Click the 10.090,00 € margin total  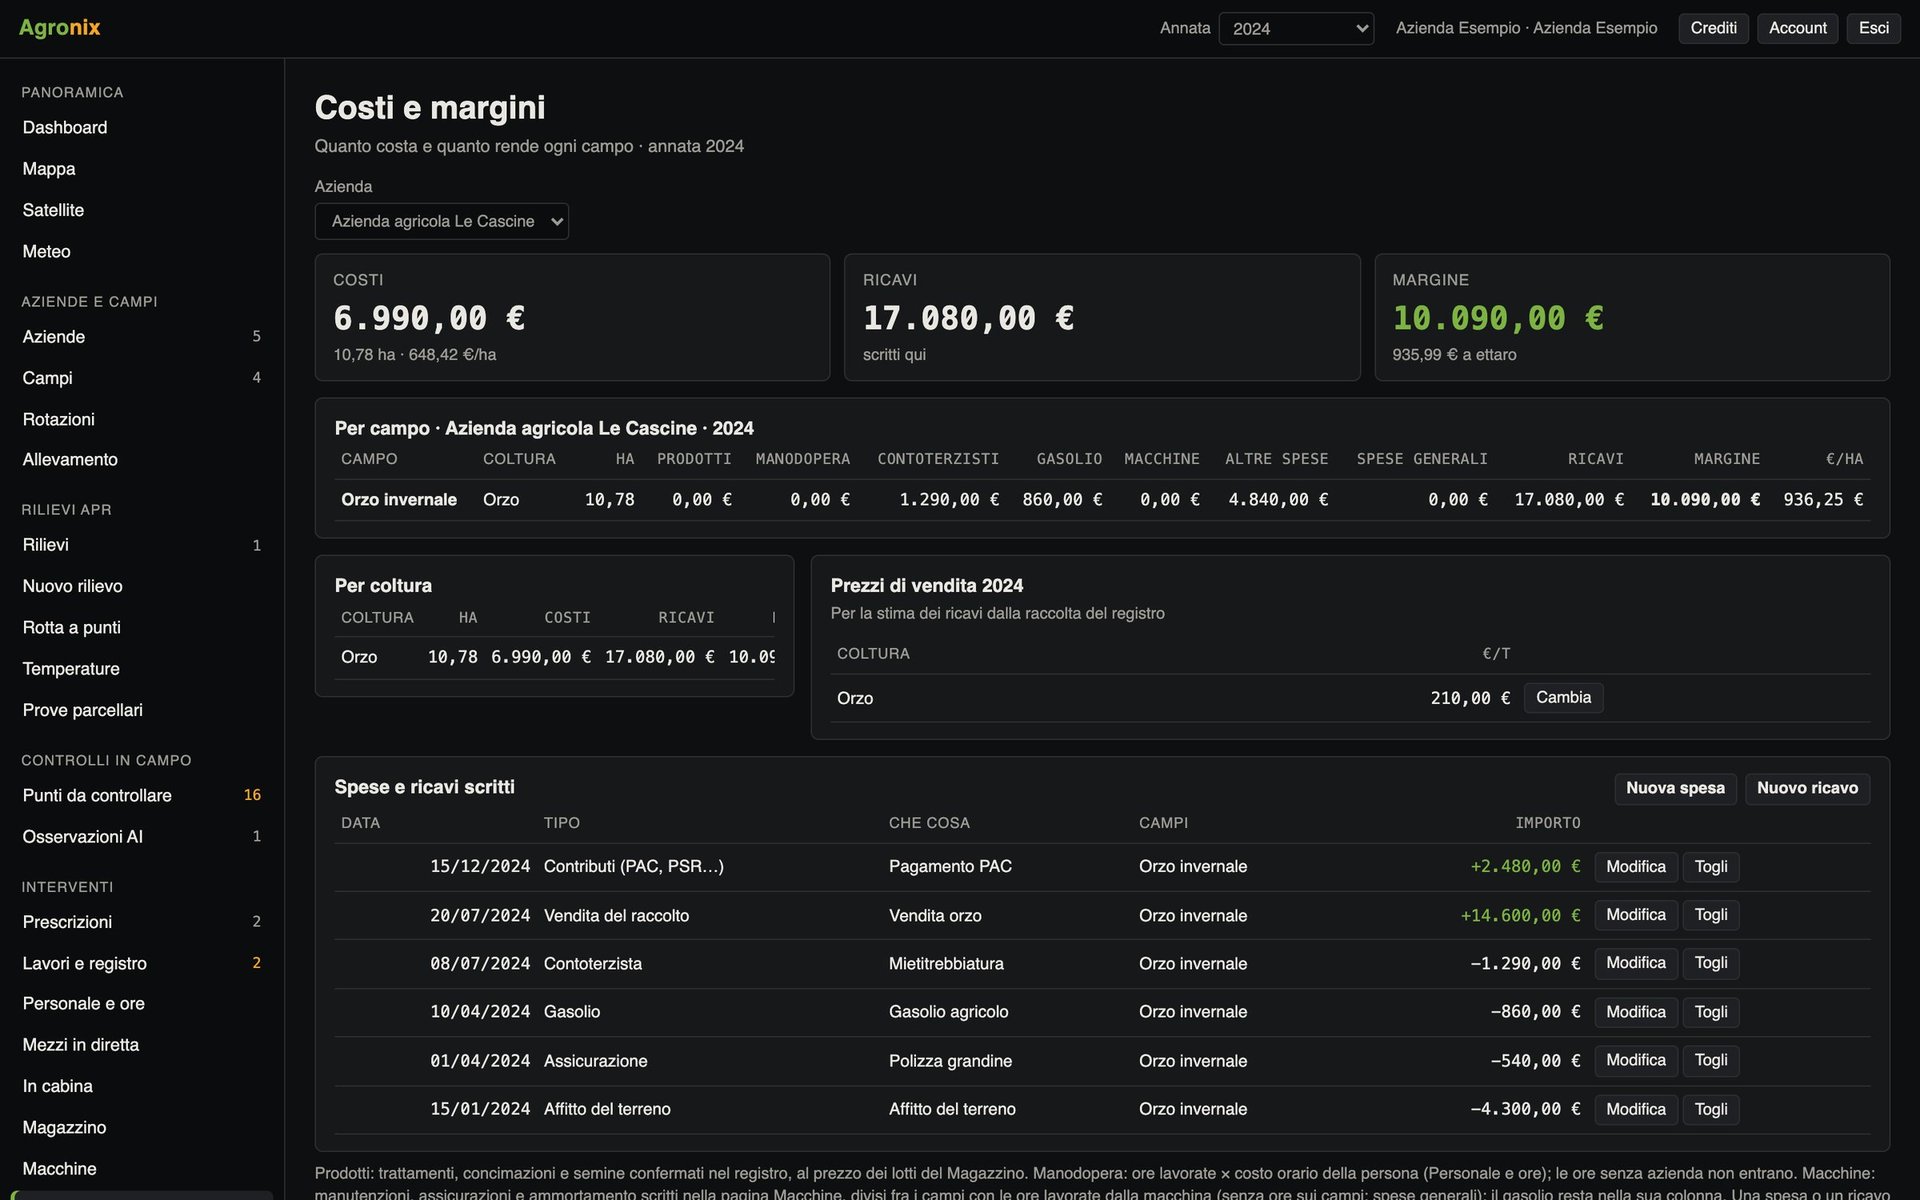(1498, 318)
